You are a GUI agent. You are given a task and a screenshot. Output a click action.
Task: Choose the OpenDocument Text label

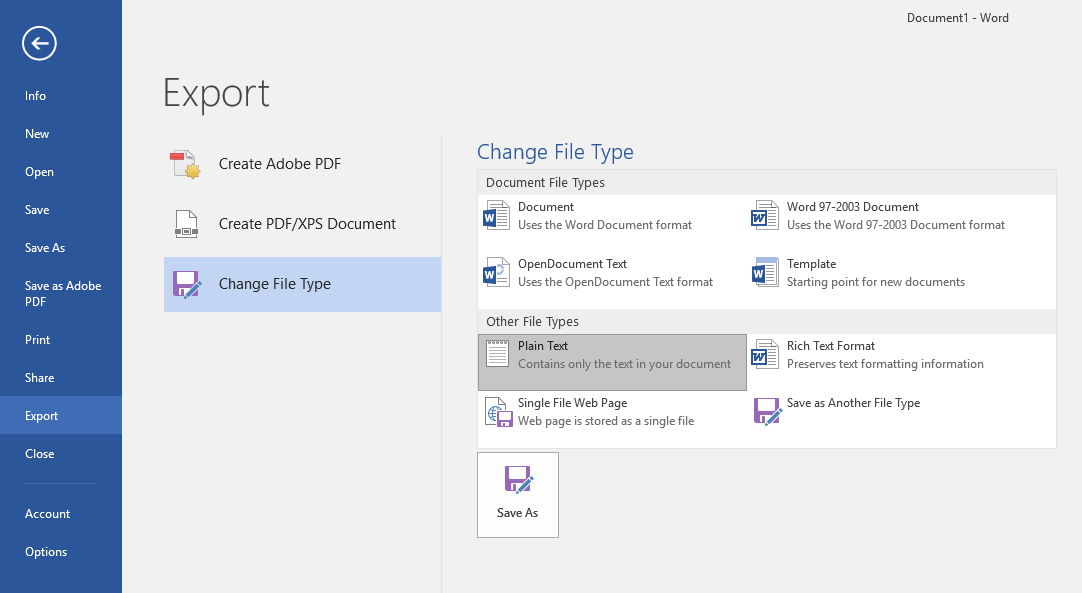point(572,264)
